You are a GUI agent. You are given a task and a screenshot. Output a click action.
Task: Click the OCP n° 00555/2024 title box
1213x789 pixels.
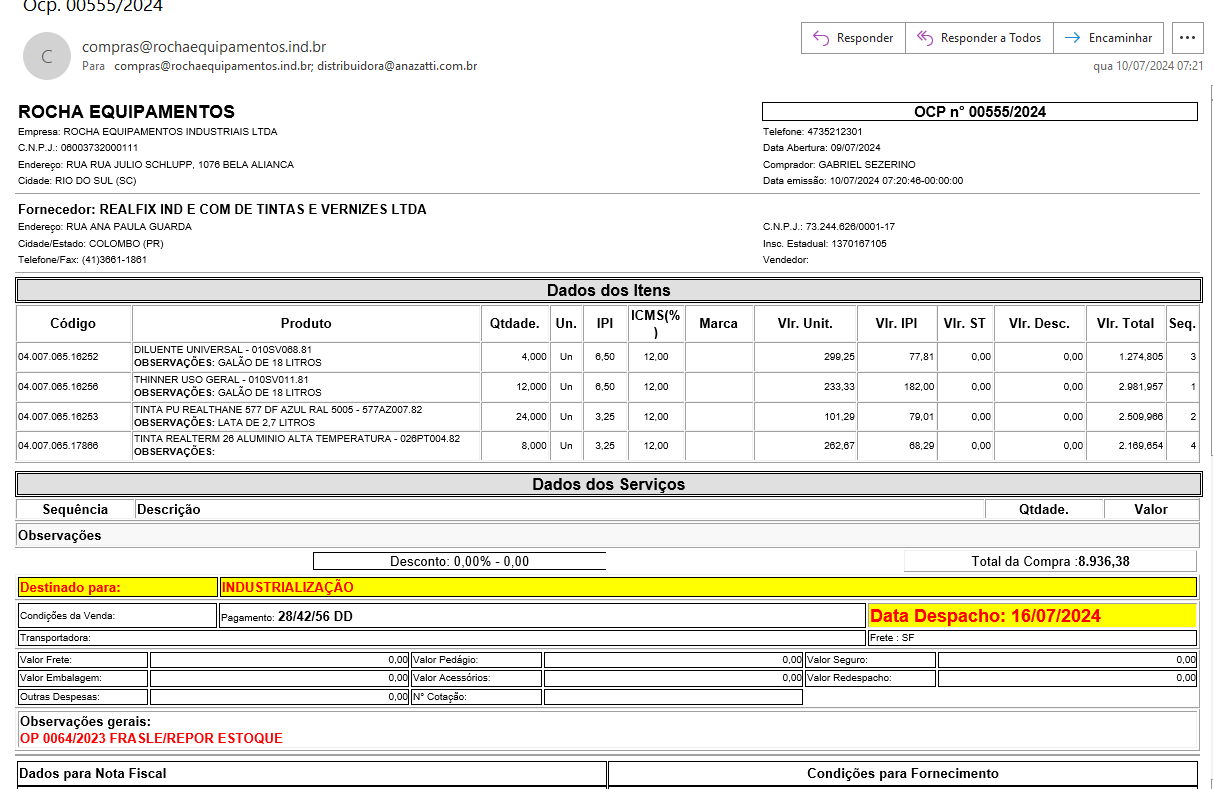[x=979, y=112]
